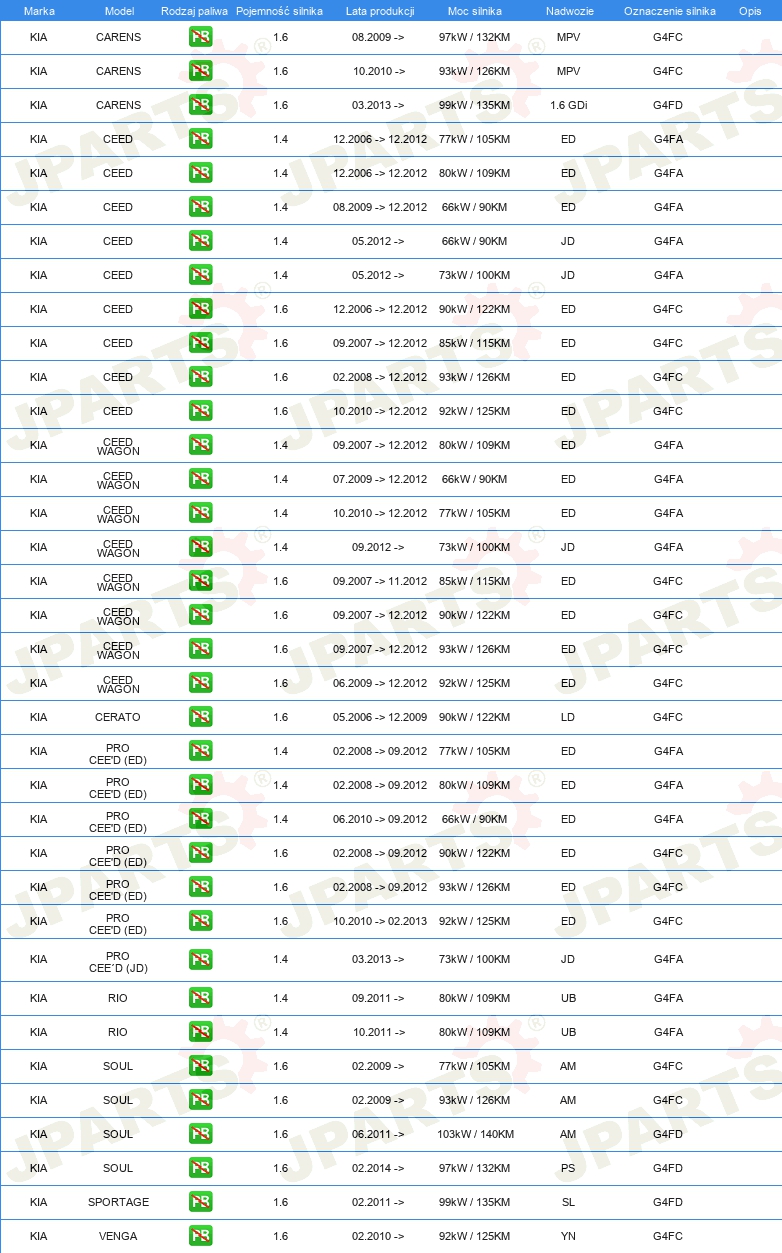Click the 07.2009 -> 12.2012 production years cell
The image size is (782, 1253).
pos(380,479)
